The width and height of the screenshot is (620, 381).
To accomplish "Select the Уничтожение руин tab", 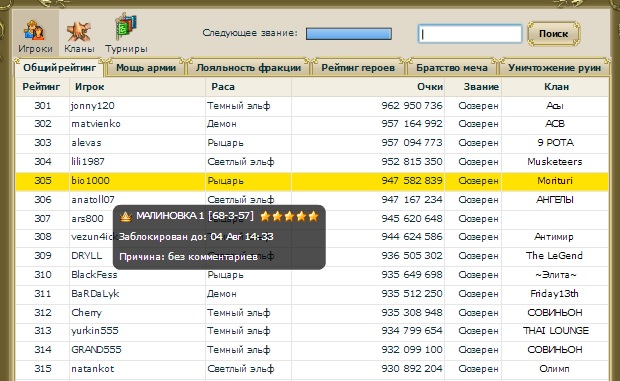I will click(554, 68).
